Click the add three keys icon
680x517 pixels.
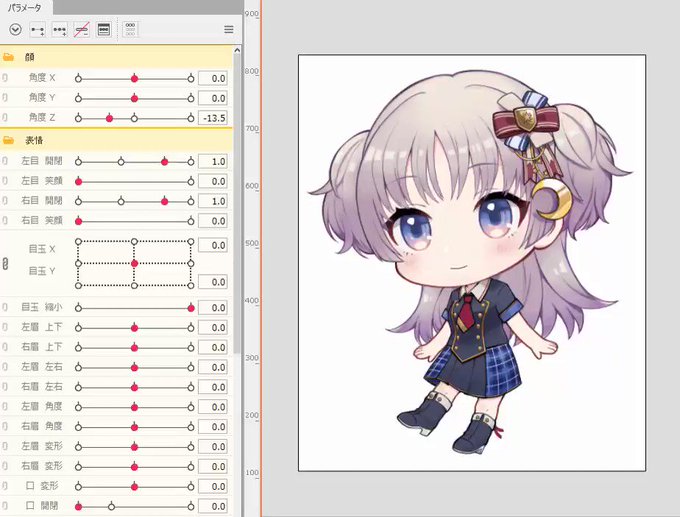tap(59, 29)
